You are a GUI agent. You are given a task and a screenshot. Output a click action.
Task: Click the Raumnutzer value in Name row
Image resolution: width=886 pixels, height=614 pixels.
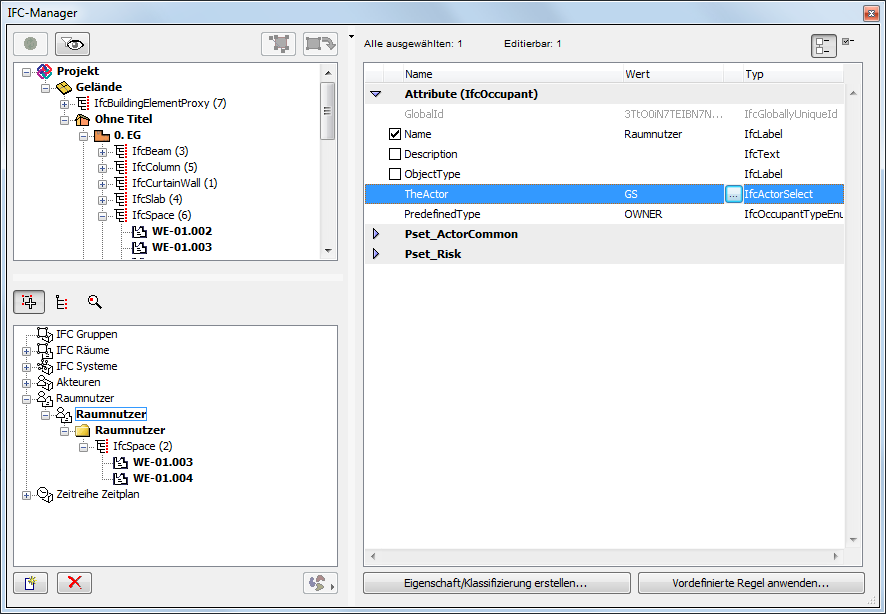[x=653, y=134]
